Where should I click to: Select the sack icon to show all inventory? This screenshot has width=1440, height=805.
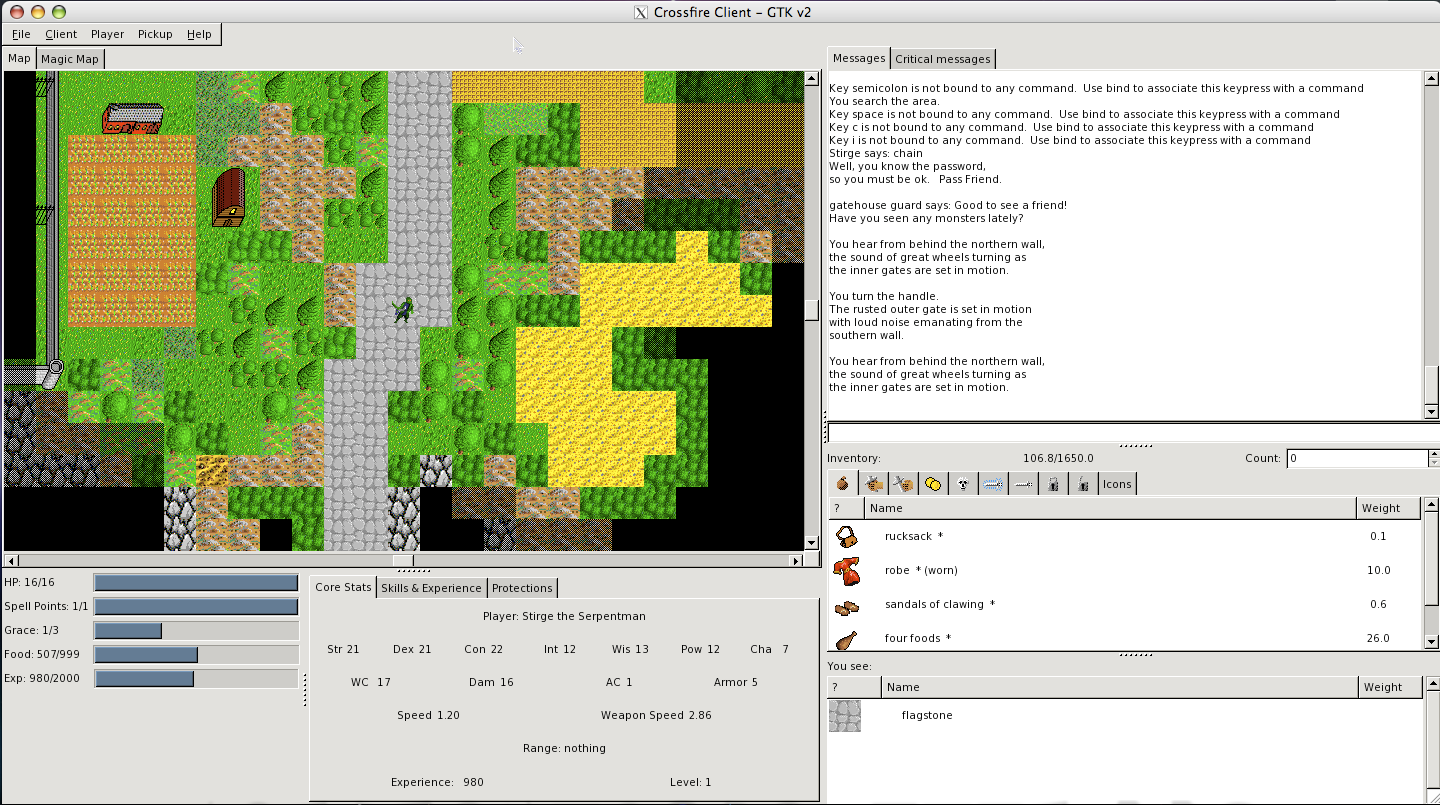point(843,483)
